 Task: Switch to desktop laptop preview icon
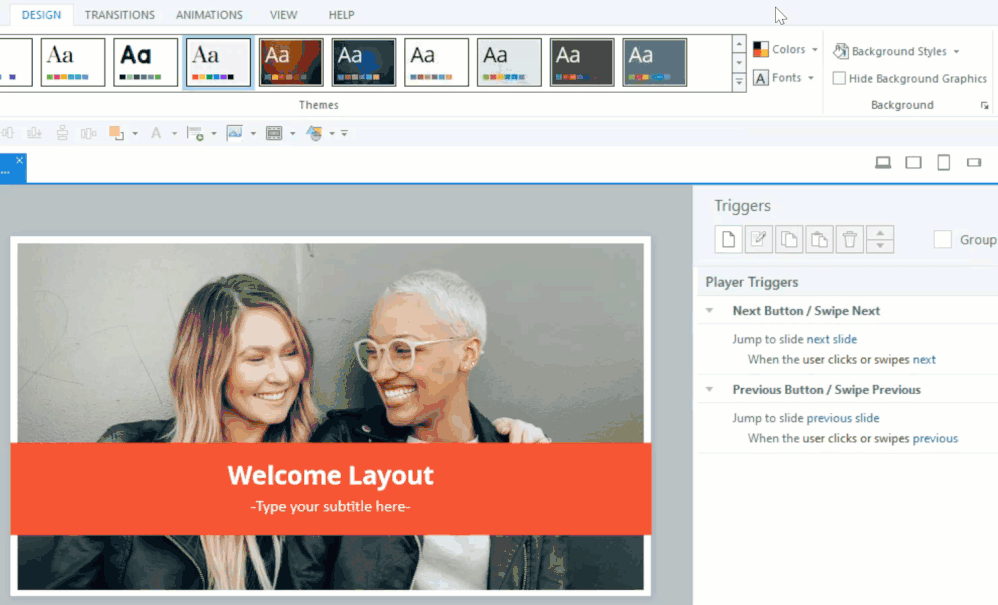pyautogui.click(x=883, y=163)
